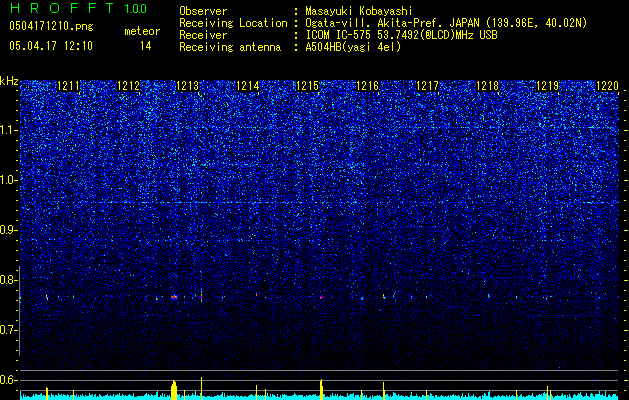
Task: Click the meteor count value 14
Action: (x=146, y=46)
